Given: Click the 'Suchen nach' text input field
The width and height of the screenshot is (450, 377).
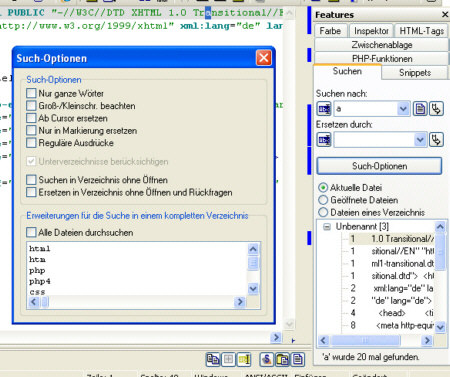Looking at the screenshot, I should pyautogui.click(x=366, y=109).
